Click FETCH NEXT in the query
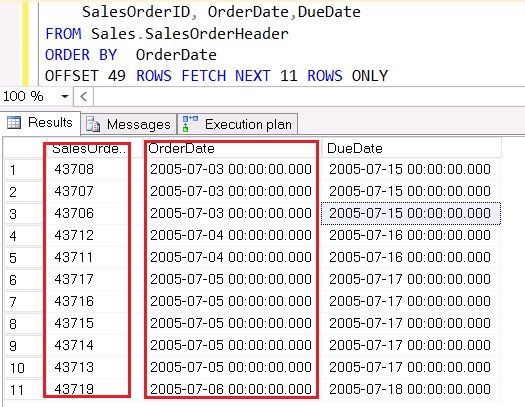 pyautogui.click(x=226, y=76)
